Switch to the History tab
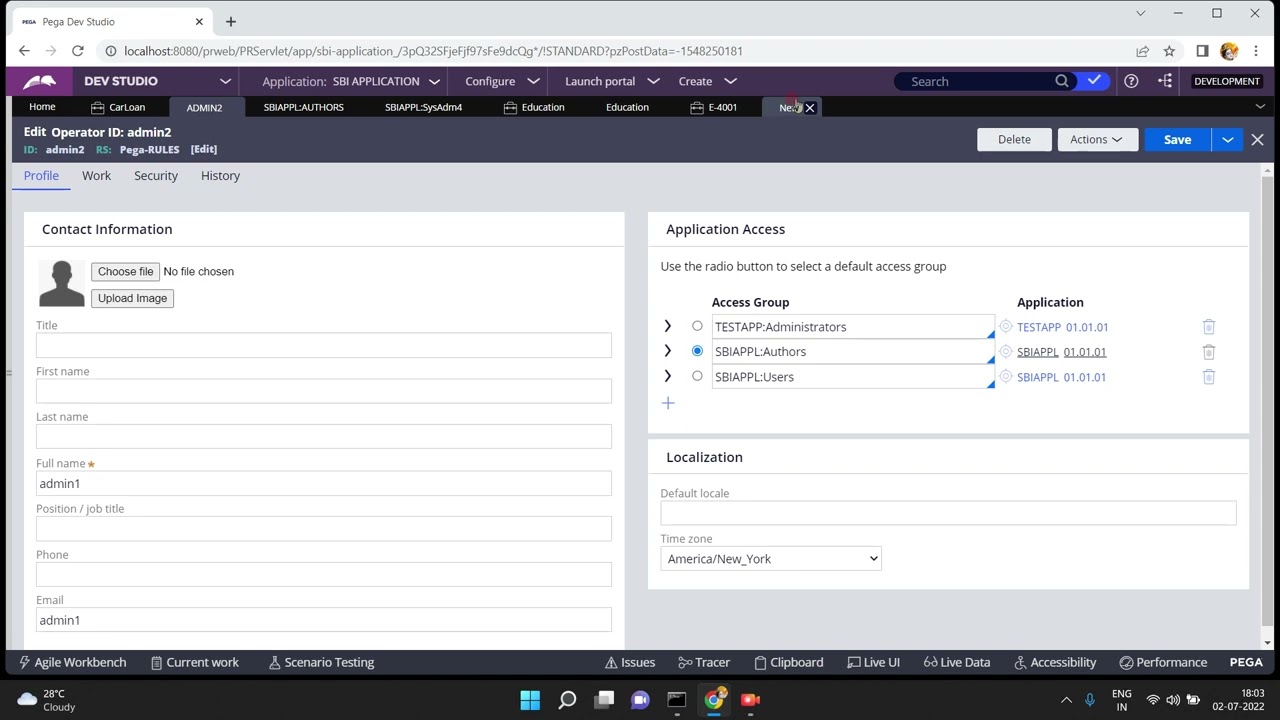The height and width of the screenshot is (720, 1280). [x=220, y=176]
